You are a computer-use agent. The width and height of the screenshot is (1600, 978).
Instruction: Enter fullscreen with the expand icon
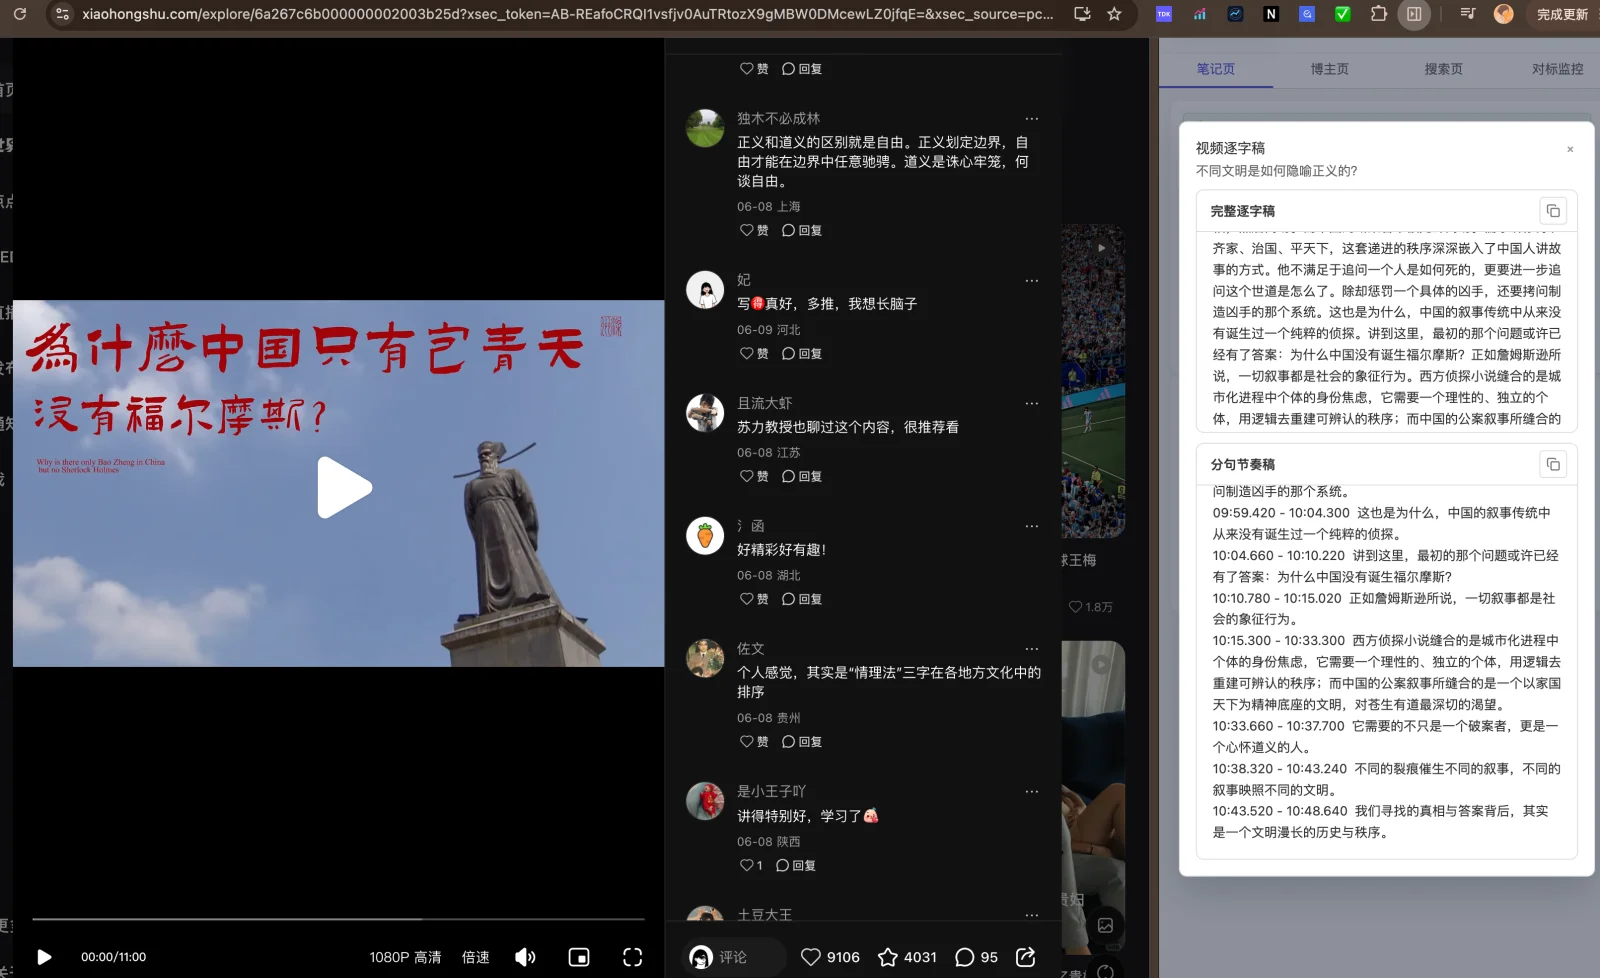click(x=633, y=957)
